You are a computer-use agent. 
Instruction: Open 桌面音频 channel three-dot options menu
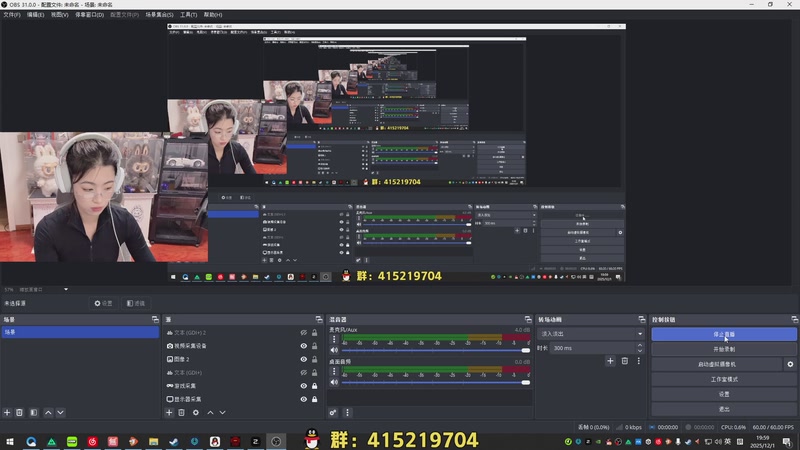tap(334, 371)
